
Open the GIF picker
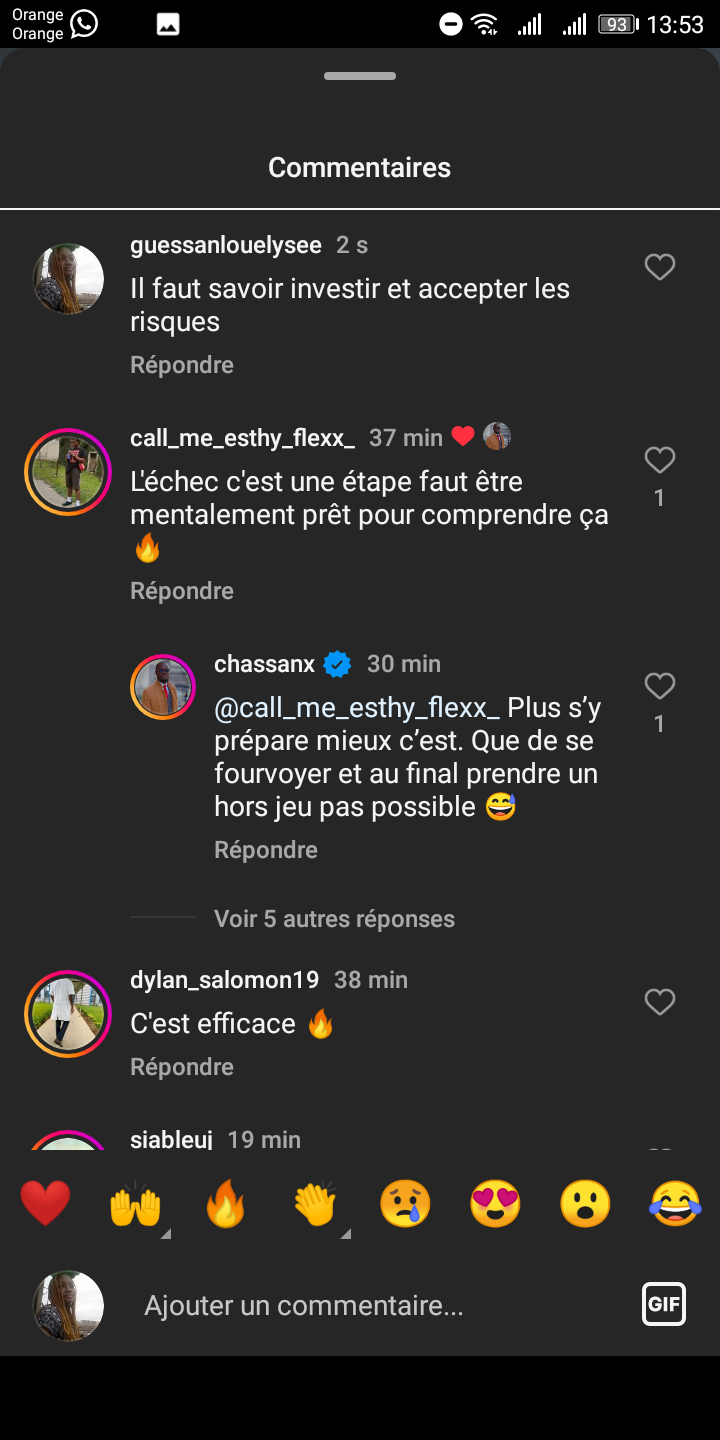(x=664, y=1304)
